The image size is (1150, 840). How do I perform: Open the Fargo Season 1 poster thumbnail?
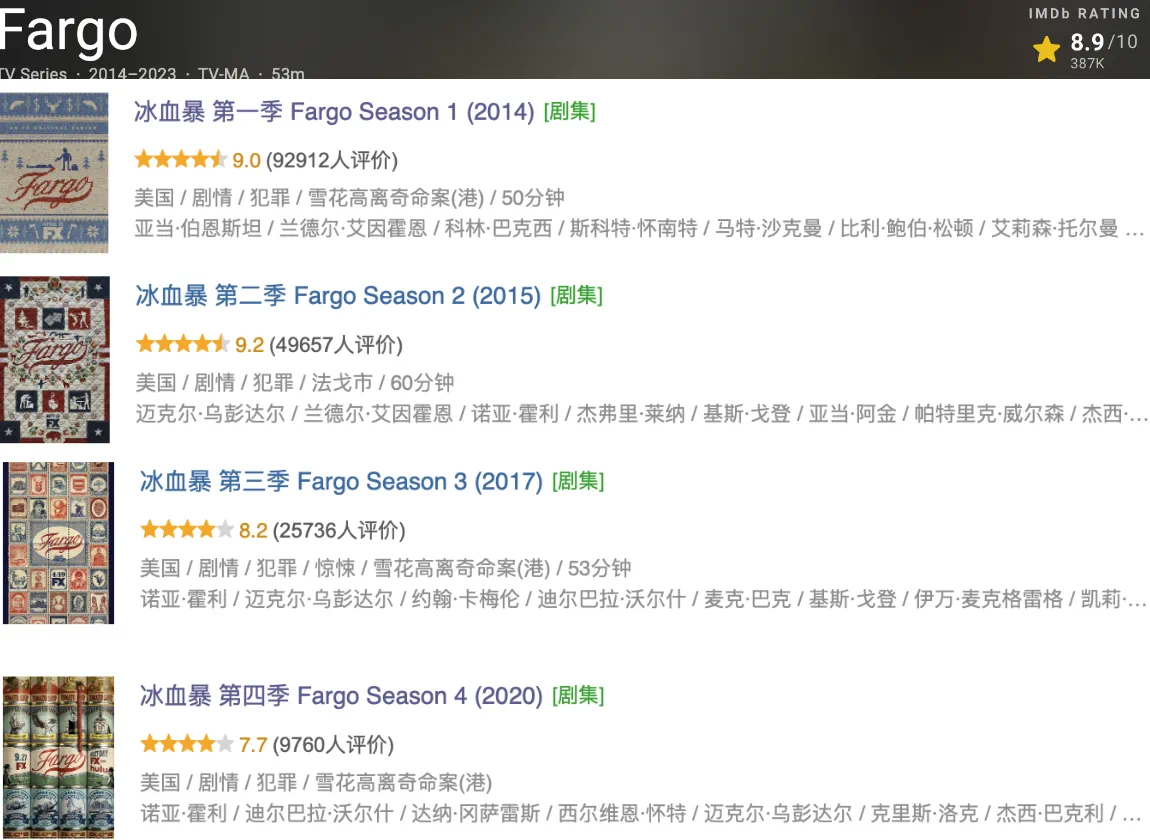(54, 172)
